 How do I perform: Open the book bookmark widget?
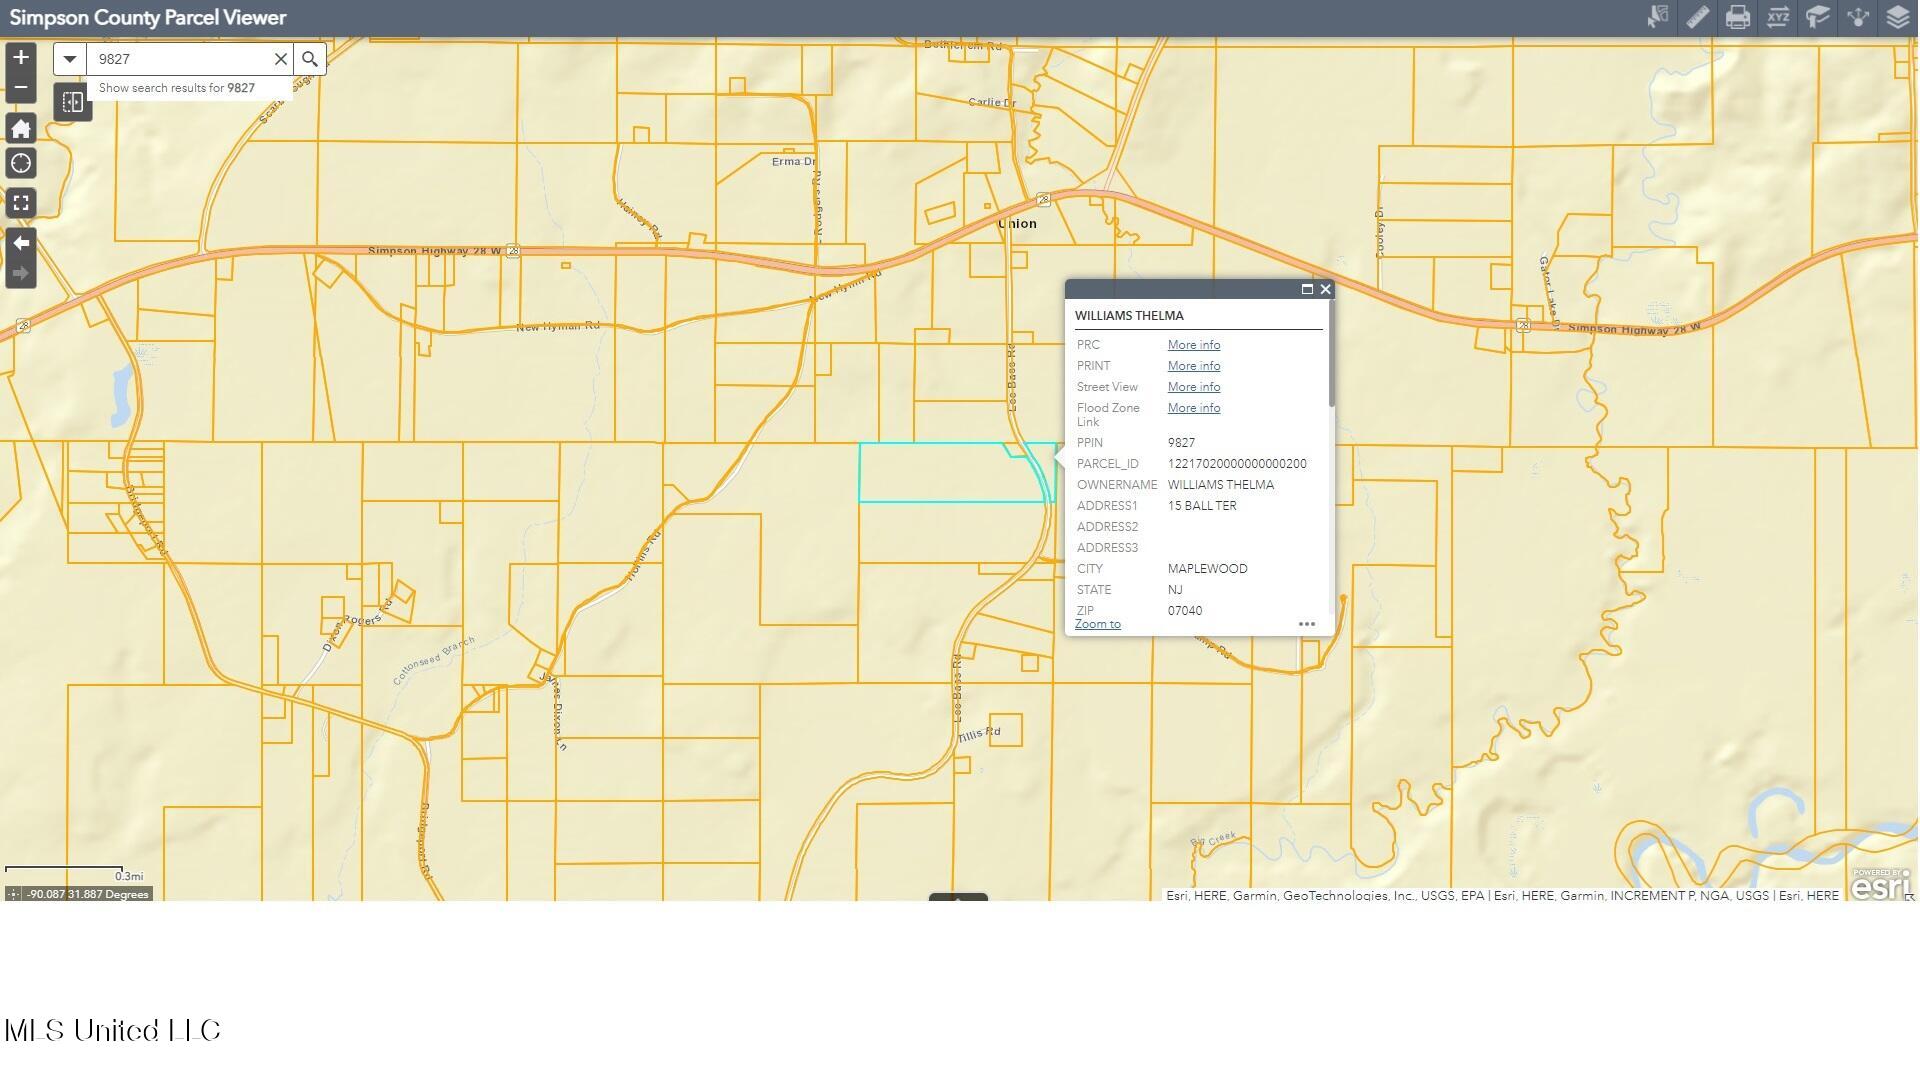[x=1818, y=17]
